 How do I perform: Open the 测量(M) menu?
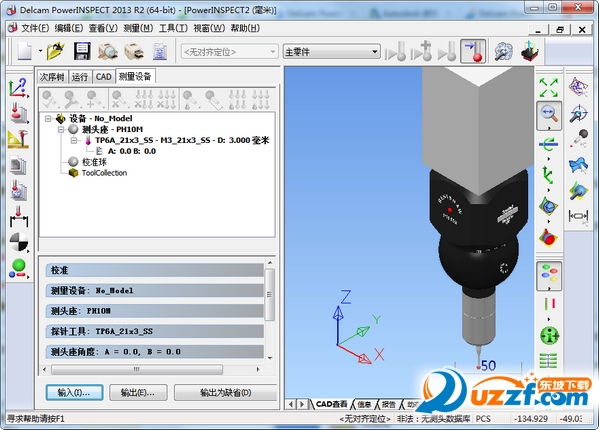138,28
